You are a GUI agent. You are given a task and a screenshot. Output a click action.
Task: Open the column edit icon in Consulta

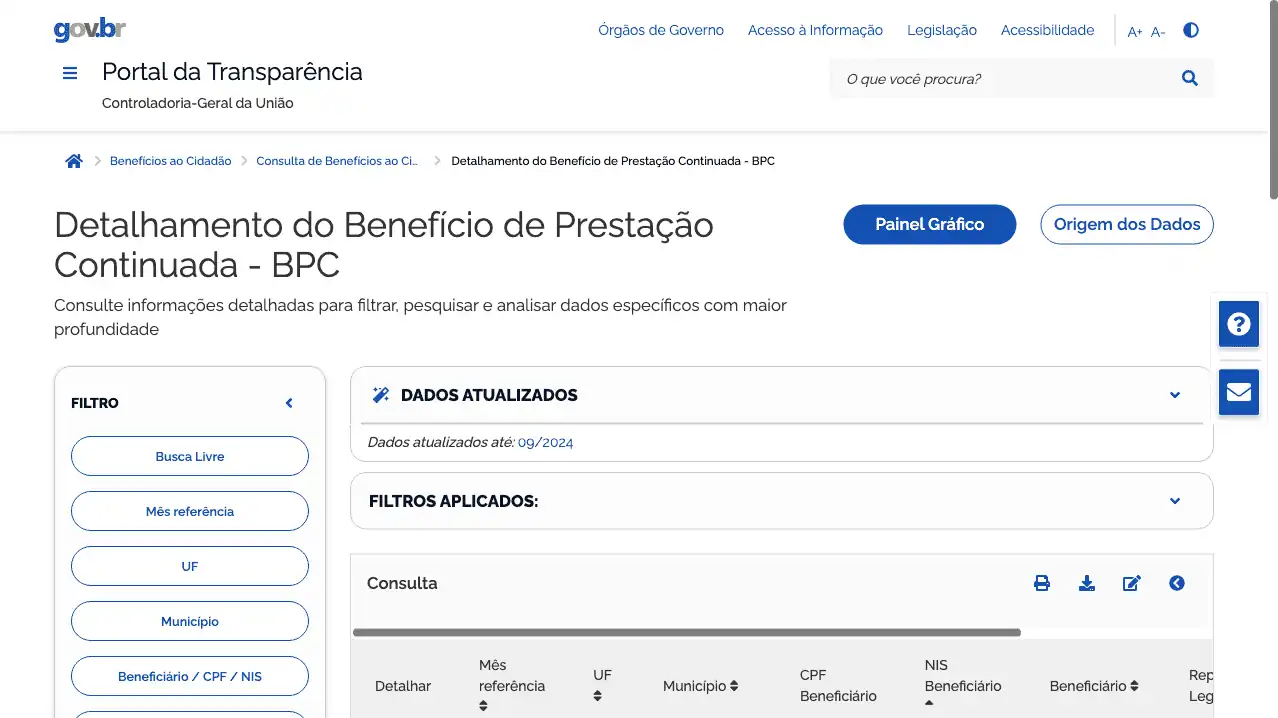1132,583
